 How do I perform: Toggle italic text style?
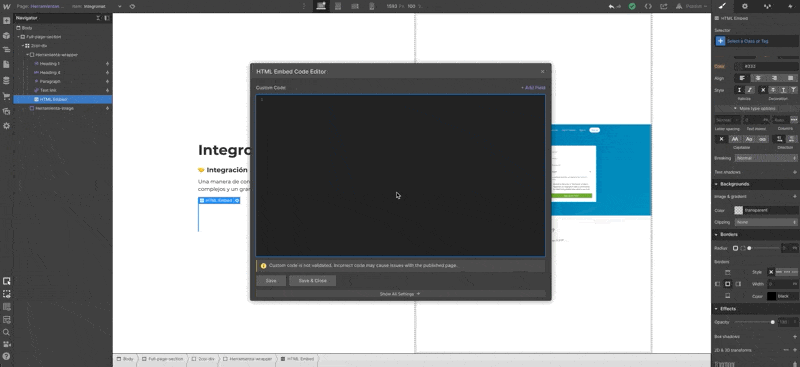pyautogui.click(x=749, y=90)
